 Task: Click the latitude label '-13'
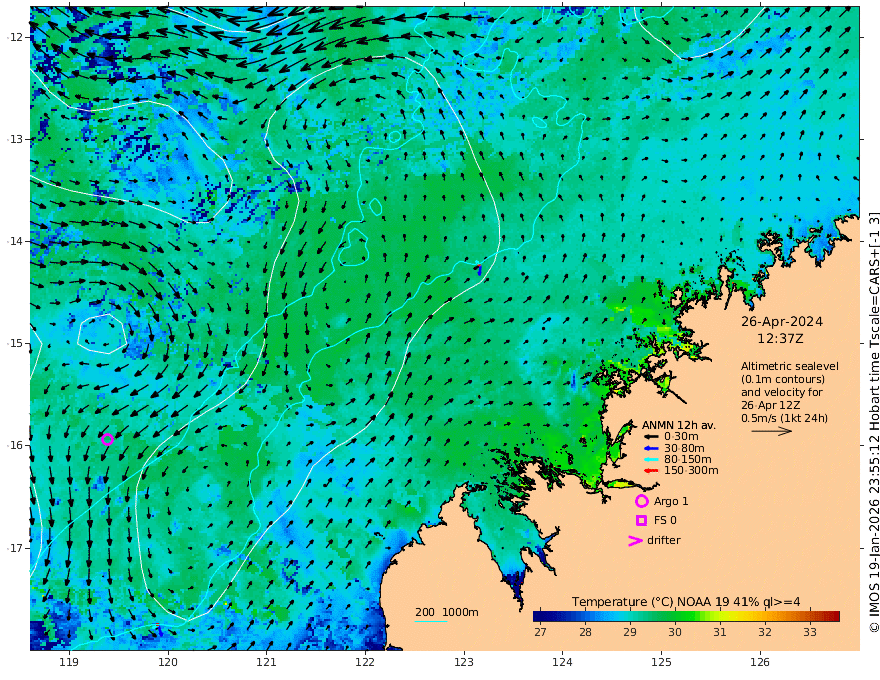click(13, 139)
